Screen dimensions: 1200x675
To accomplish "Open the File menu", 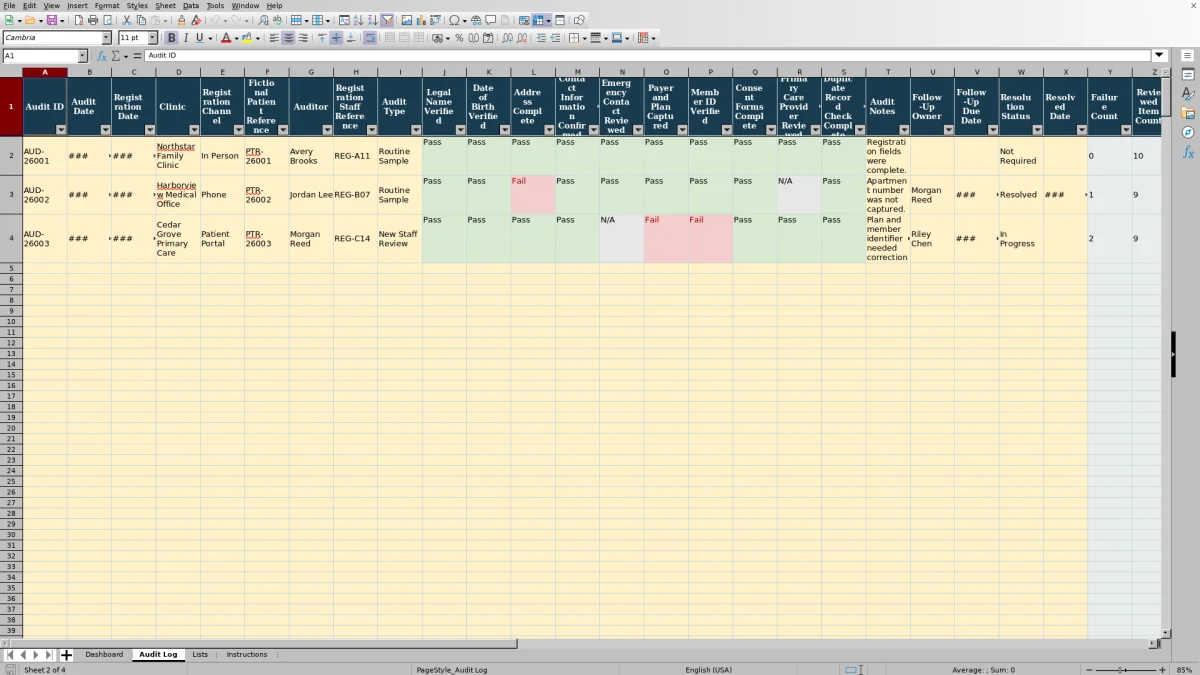I will point(9,6).
